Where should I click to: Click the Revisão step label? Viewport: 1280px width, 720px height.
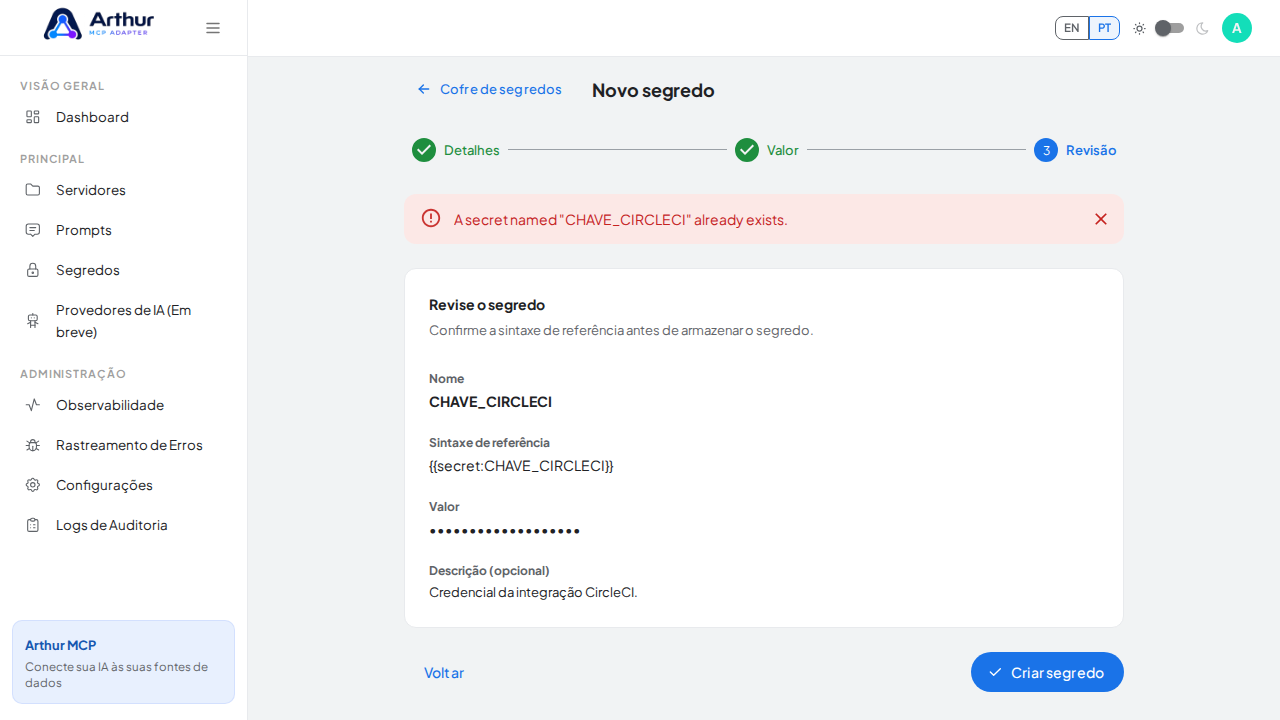pos(1091,150)
